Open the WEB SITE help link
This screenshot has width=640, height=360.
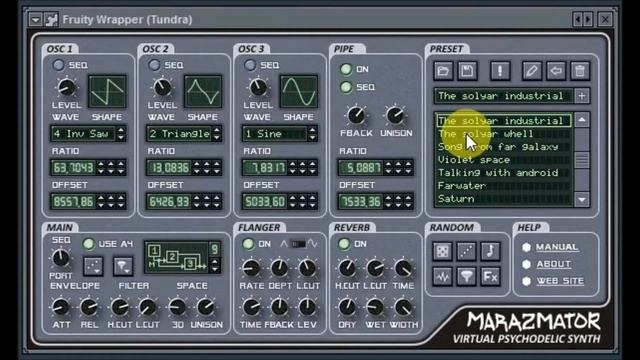tap(560, 281)
